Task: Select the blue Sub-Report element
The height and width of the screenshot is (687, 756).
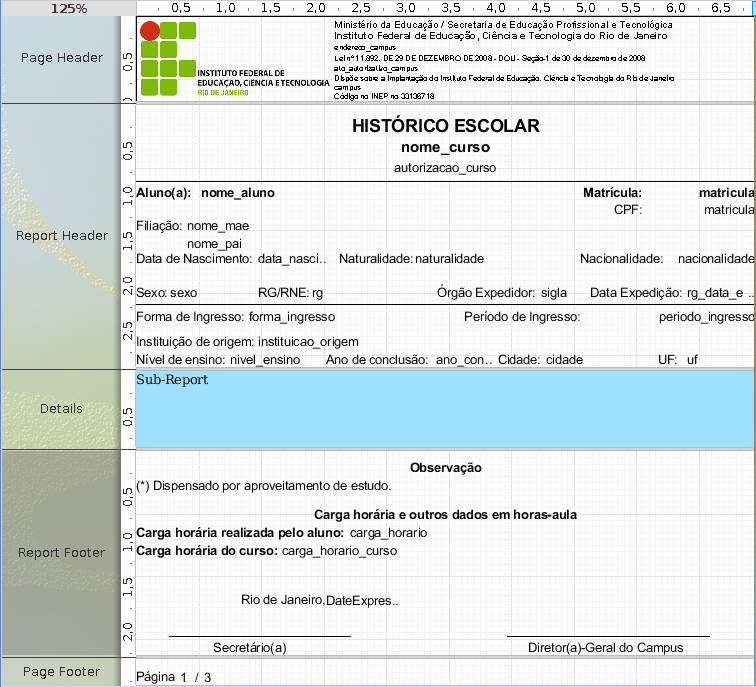Action: (x=445, y=409)
